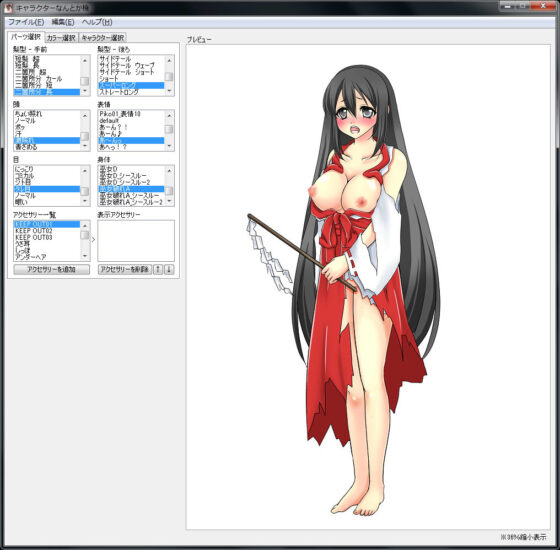Switch to the カラー選択 tab
The height and width of the screenshot is (550, 560).
[61, 38]
